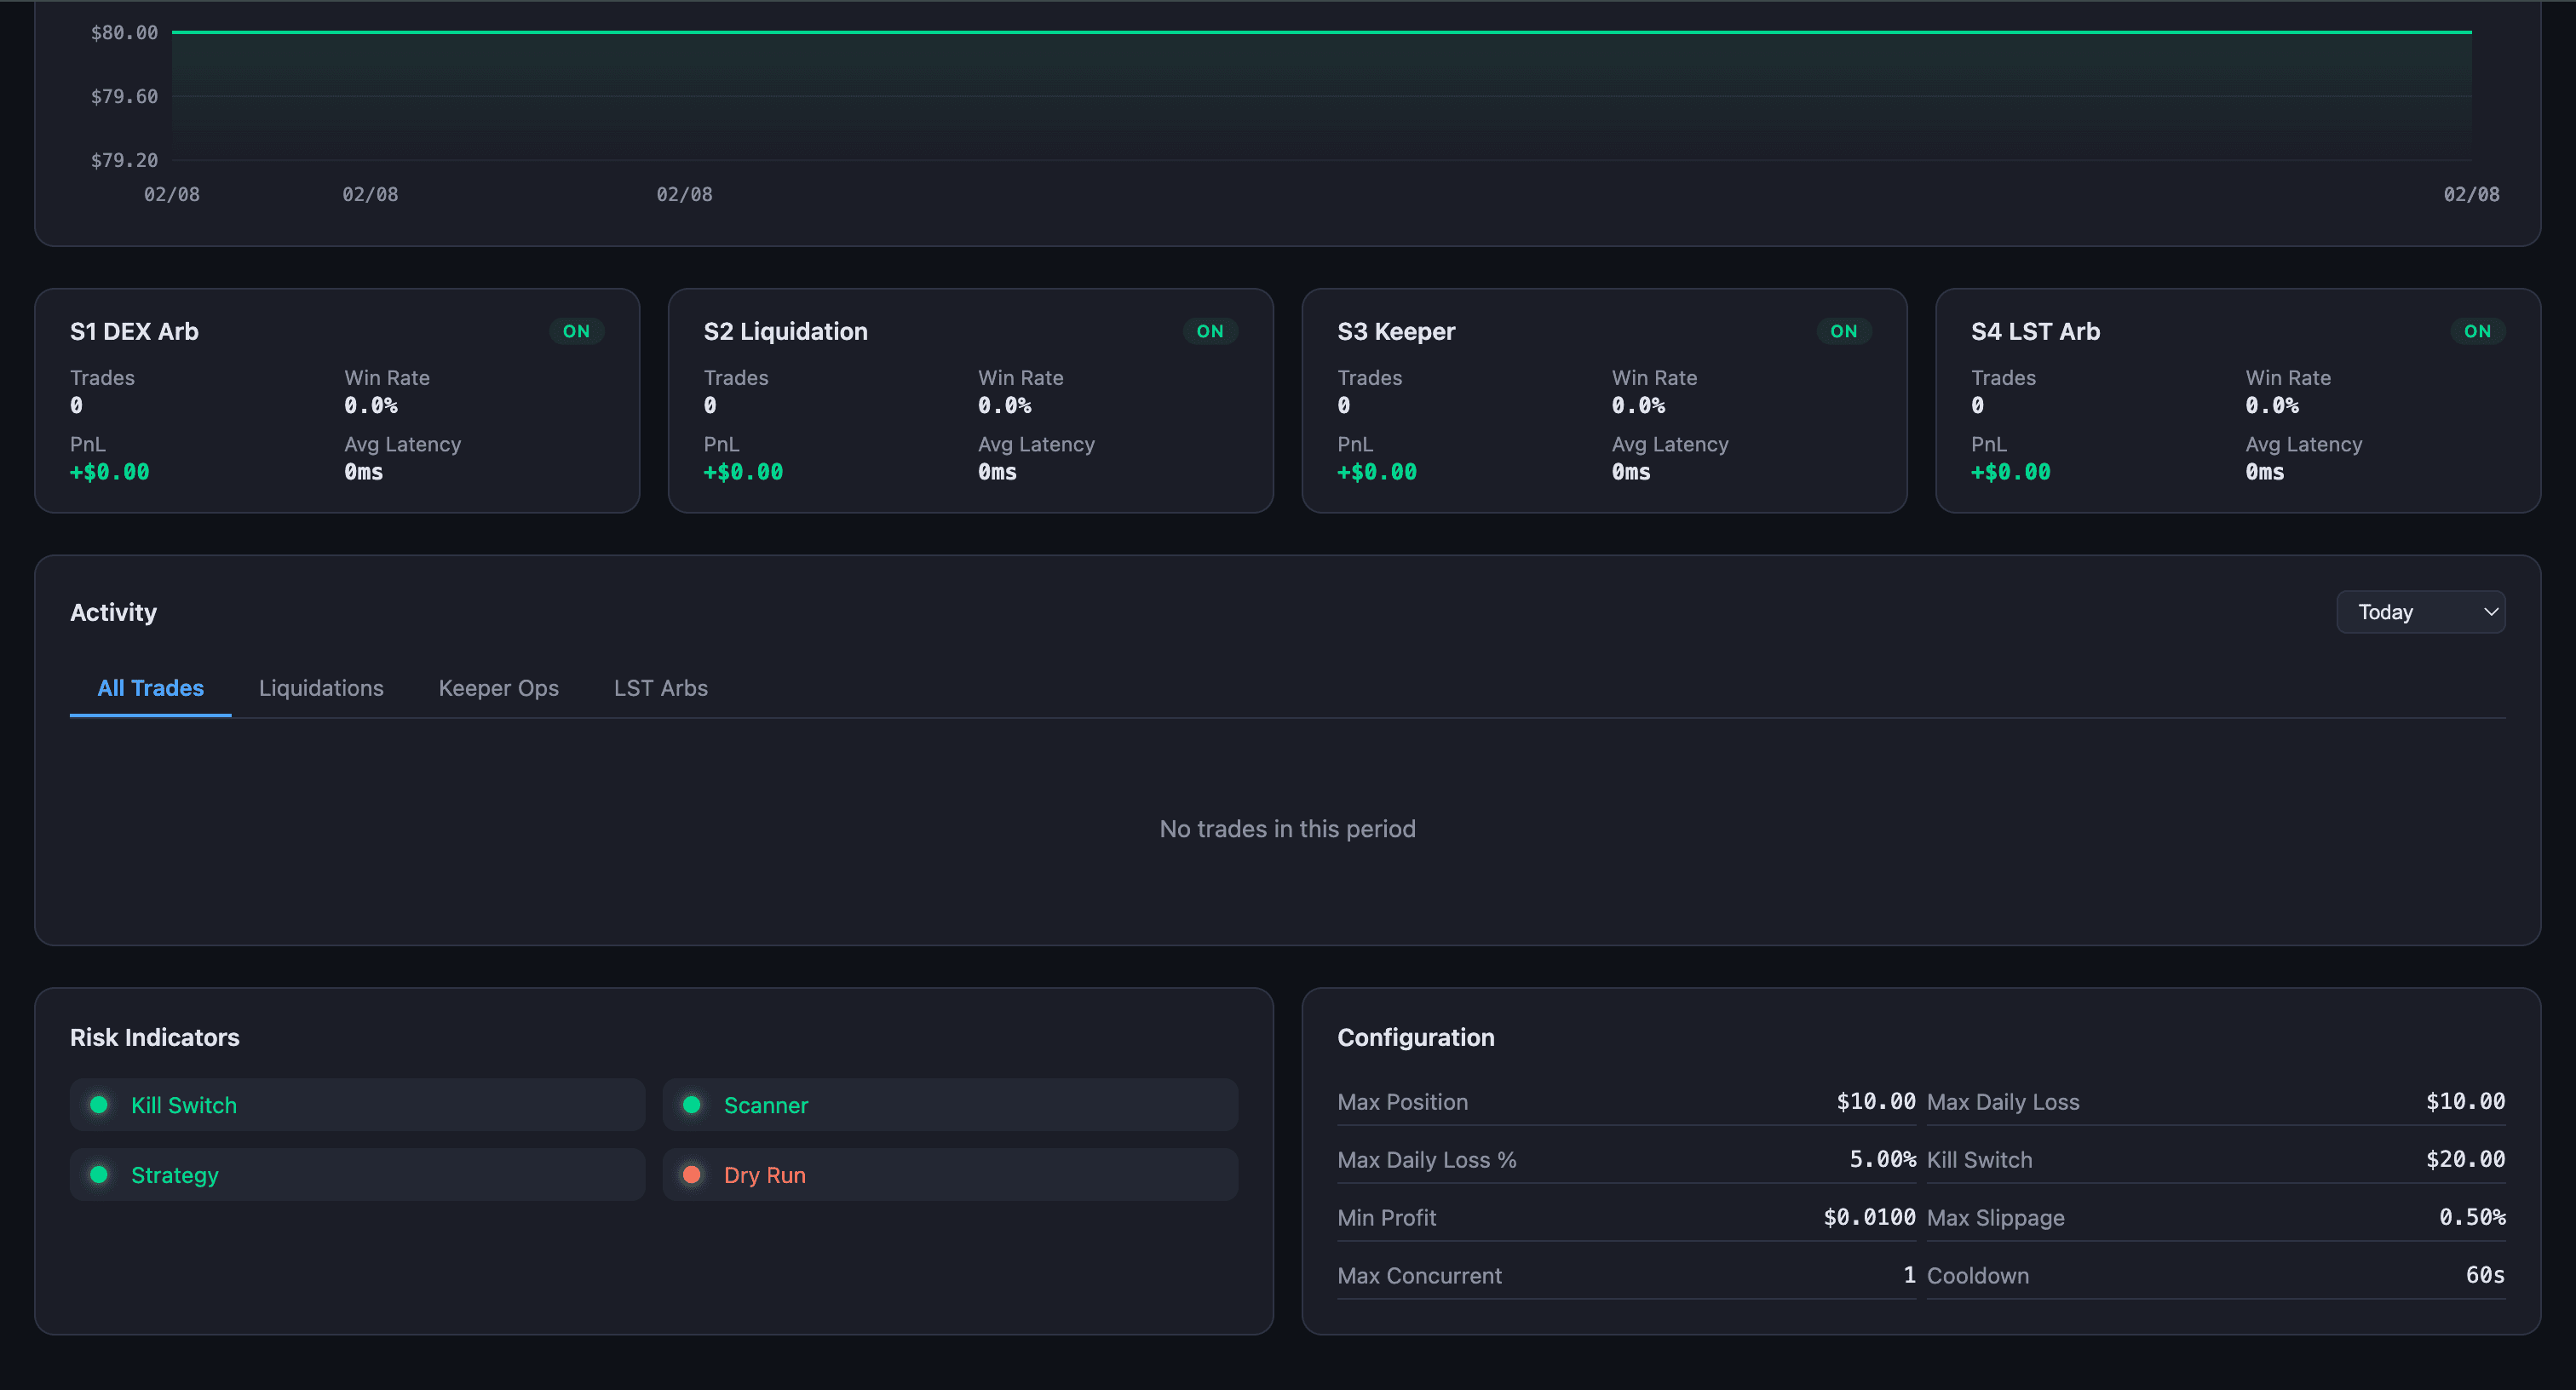Click the Configuration panel heading
Viewport: 2576px width, 1390px height.
1416,1037
